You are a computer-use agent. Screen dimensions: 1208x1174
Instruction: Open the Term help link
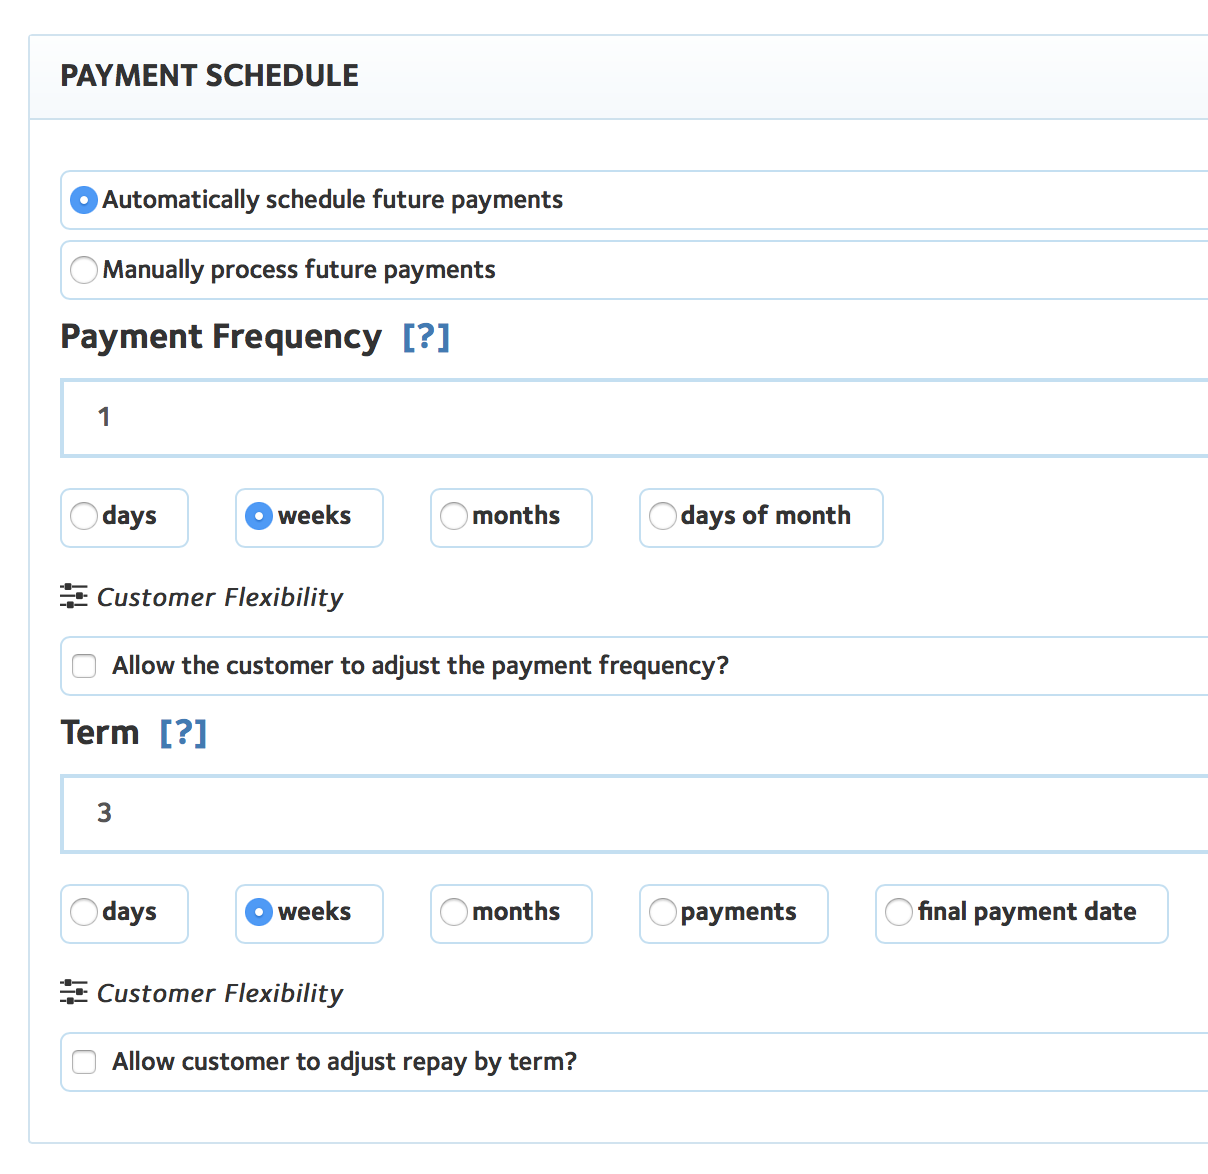click(x=183, y=733)
